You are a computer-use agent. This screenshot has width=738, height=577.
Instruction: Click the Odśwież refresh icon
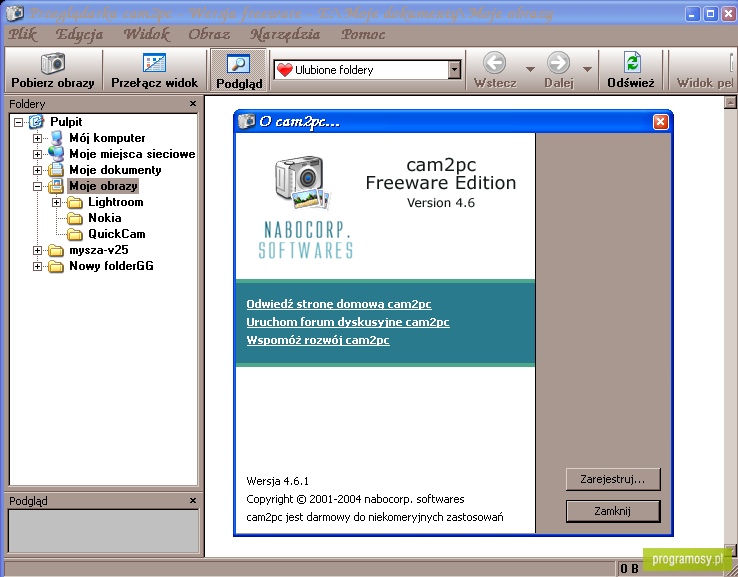click(x=632, y=63)
